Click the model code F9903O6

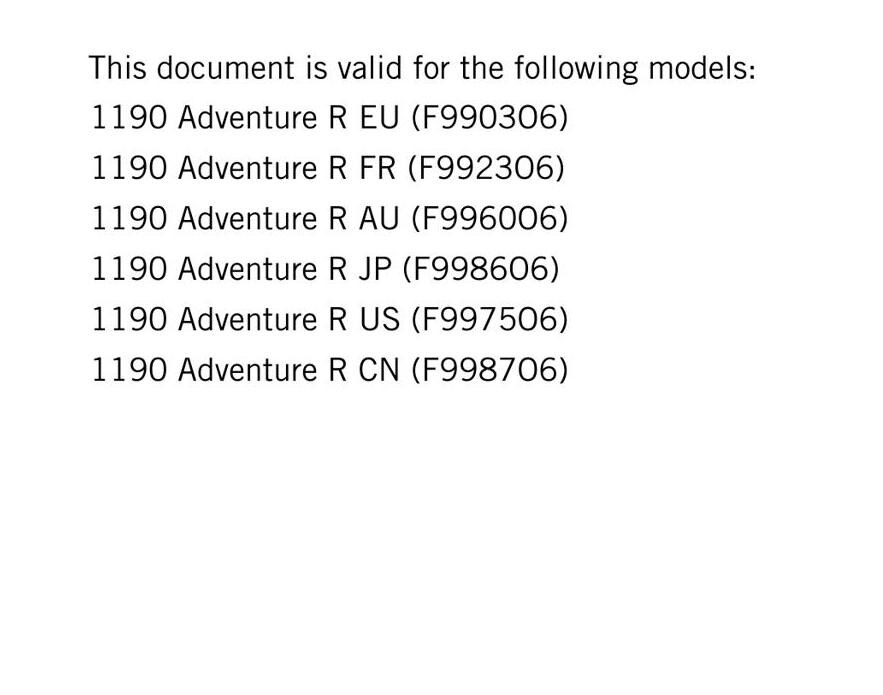(x=489, y=118)
